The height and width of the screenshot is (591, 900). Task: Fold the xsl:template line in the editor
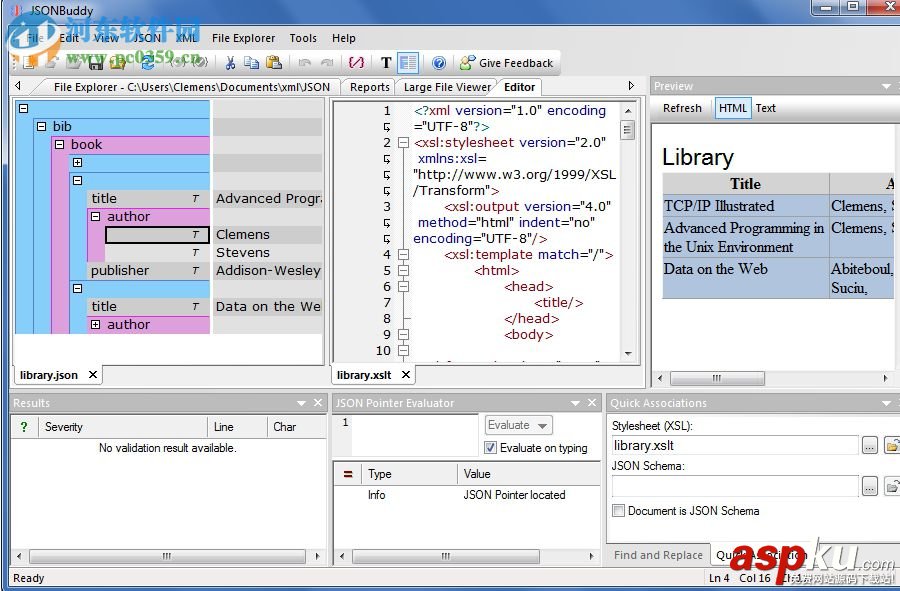[x=404, y=254]
